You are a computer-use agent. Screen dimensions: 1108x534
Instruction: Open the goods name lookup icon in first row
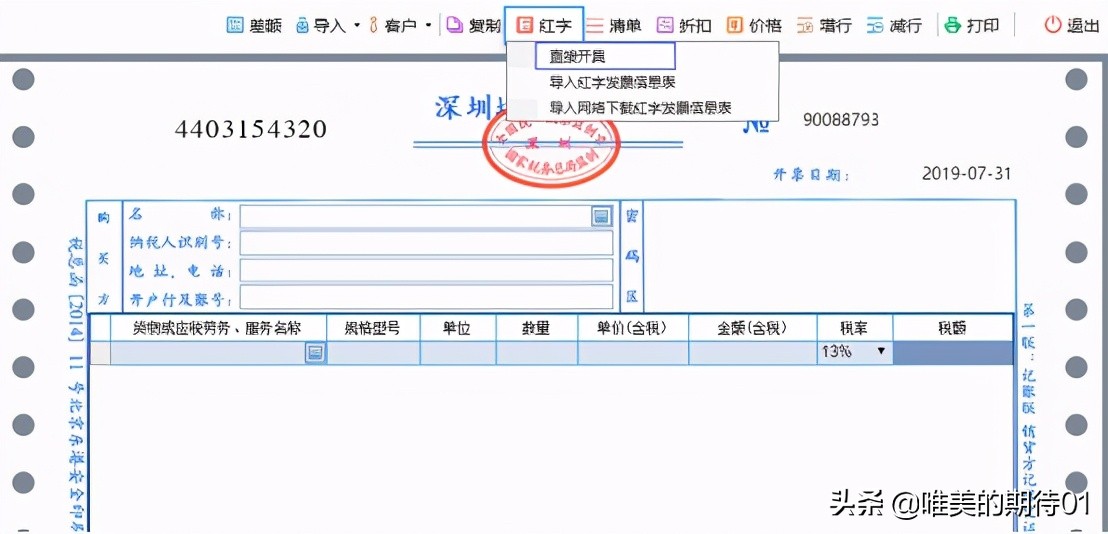click(314, 352)
